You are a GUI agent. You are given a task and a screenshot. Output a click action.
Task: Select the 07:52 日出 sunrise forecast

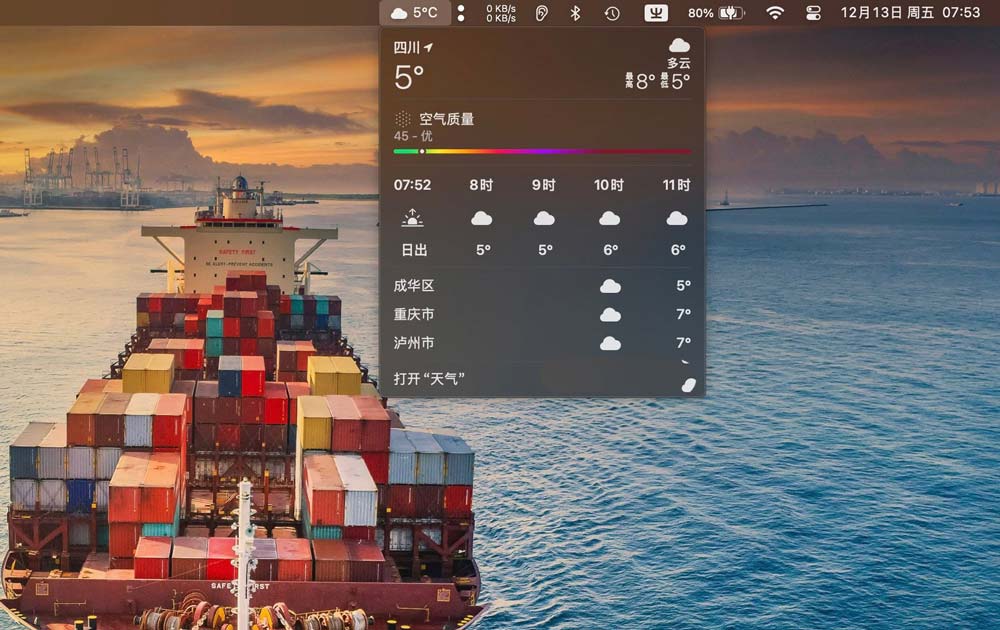(412, 217)
